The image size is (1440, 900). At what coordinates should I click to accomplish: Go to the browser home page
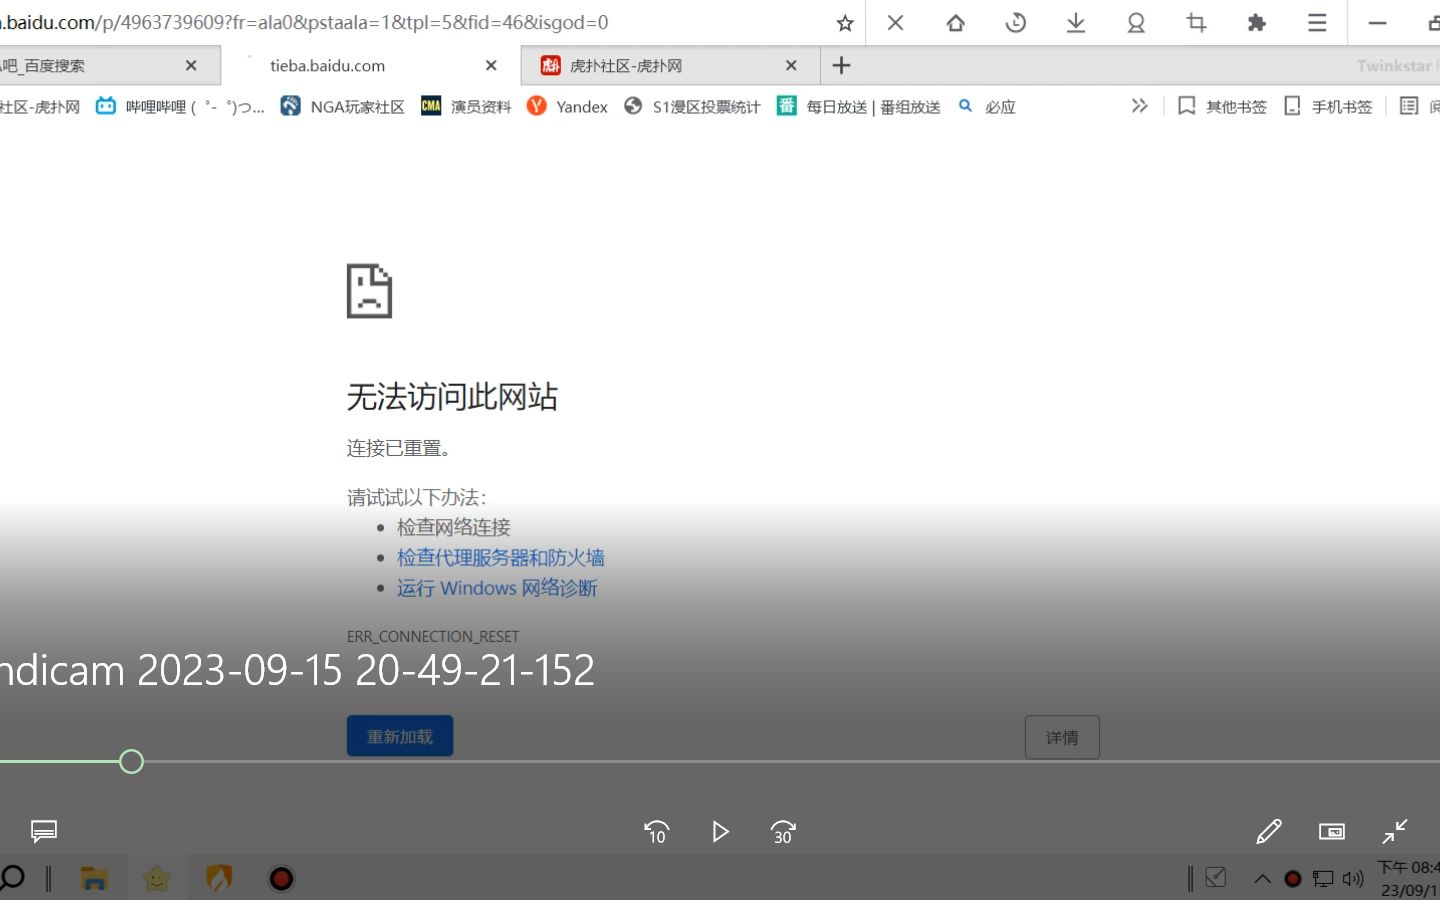[955, 22]
